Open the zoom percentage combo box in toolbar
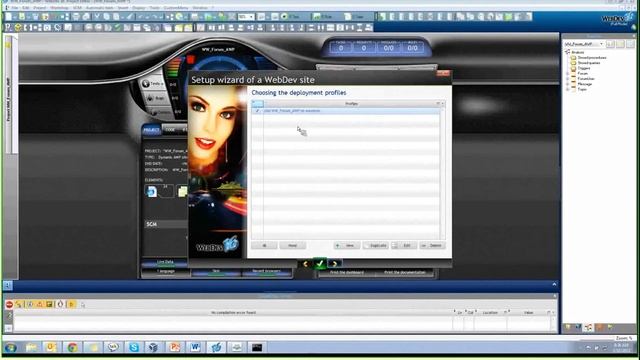The image size is (640, 360). (x=246, y=17)
